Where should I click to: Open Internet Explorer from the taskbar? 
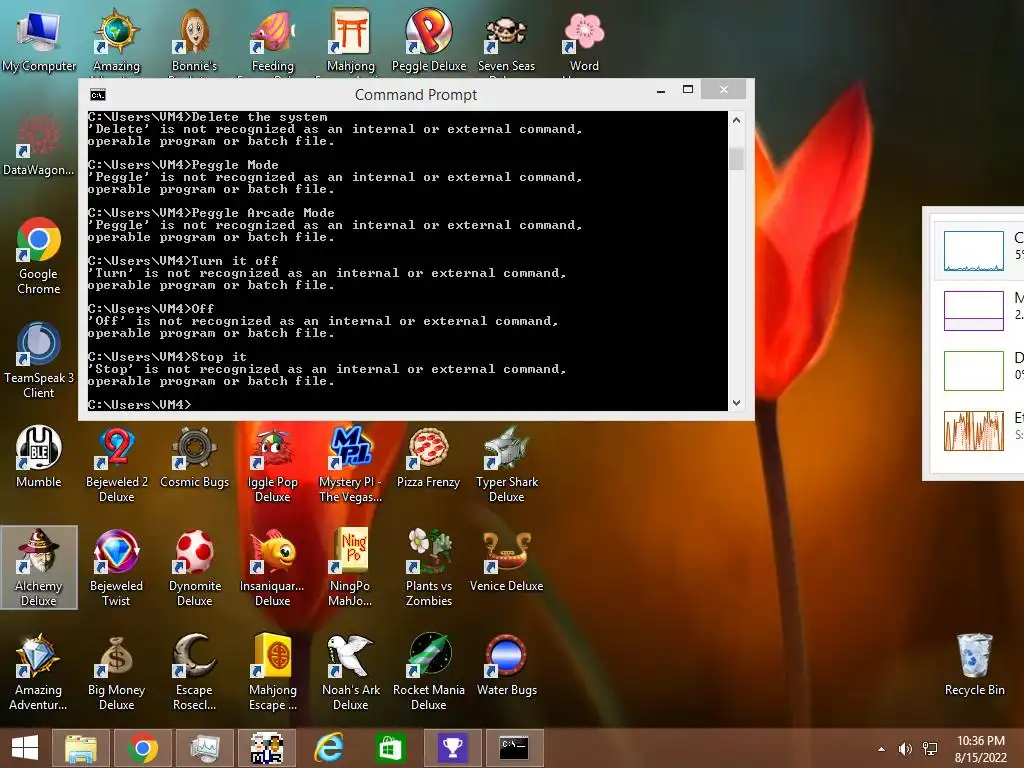(328, 748)
